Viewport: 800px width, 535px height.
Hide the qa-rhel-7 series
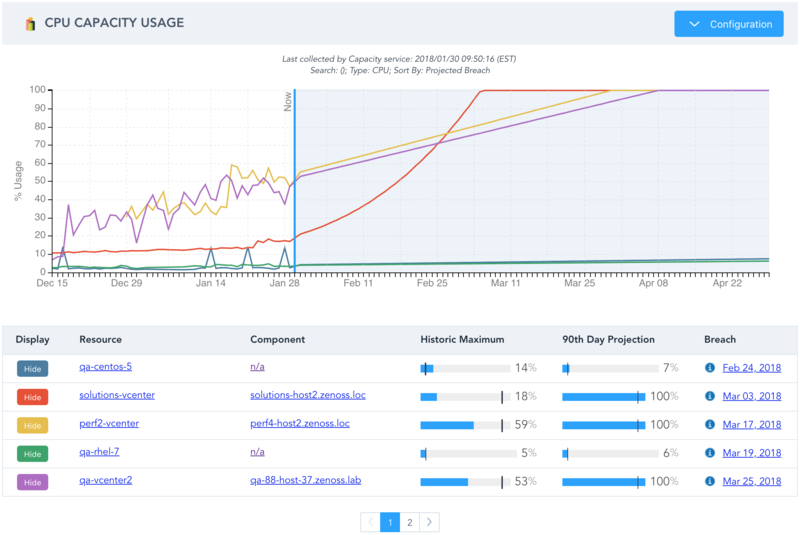(33, 454)
